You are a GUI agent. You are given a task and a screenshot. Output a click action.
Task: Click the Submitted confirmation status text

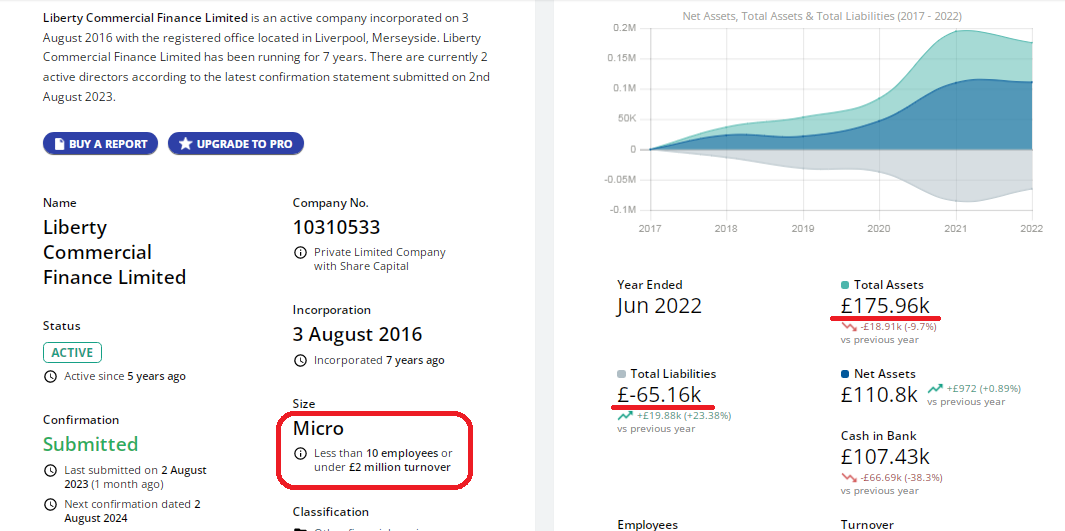(90, 444)
